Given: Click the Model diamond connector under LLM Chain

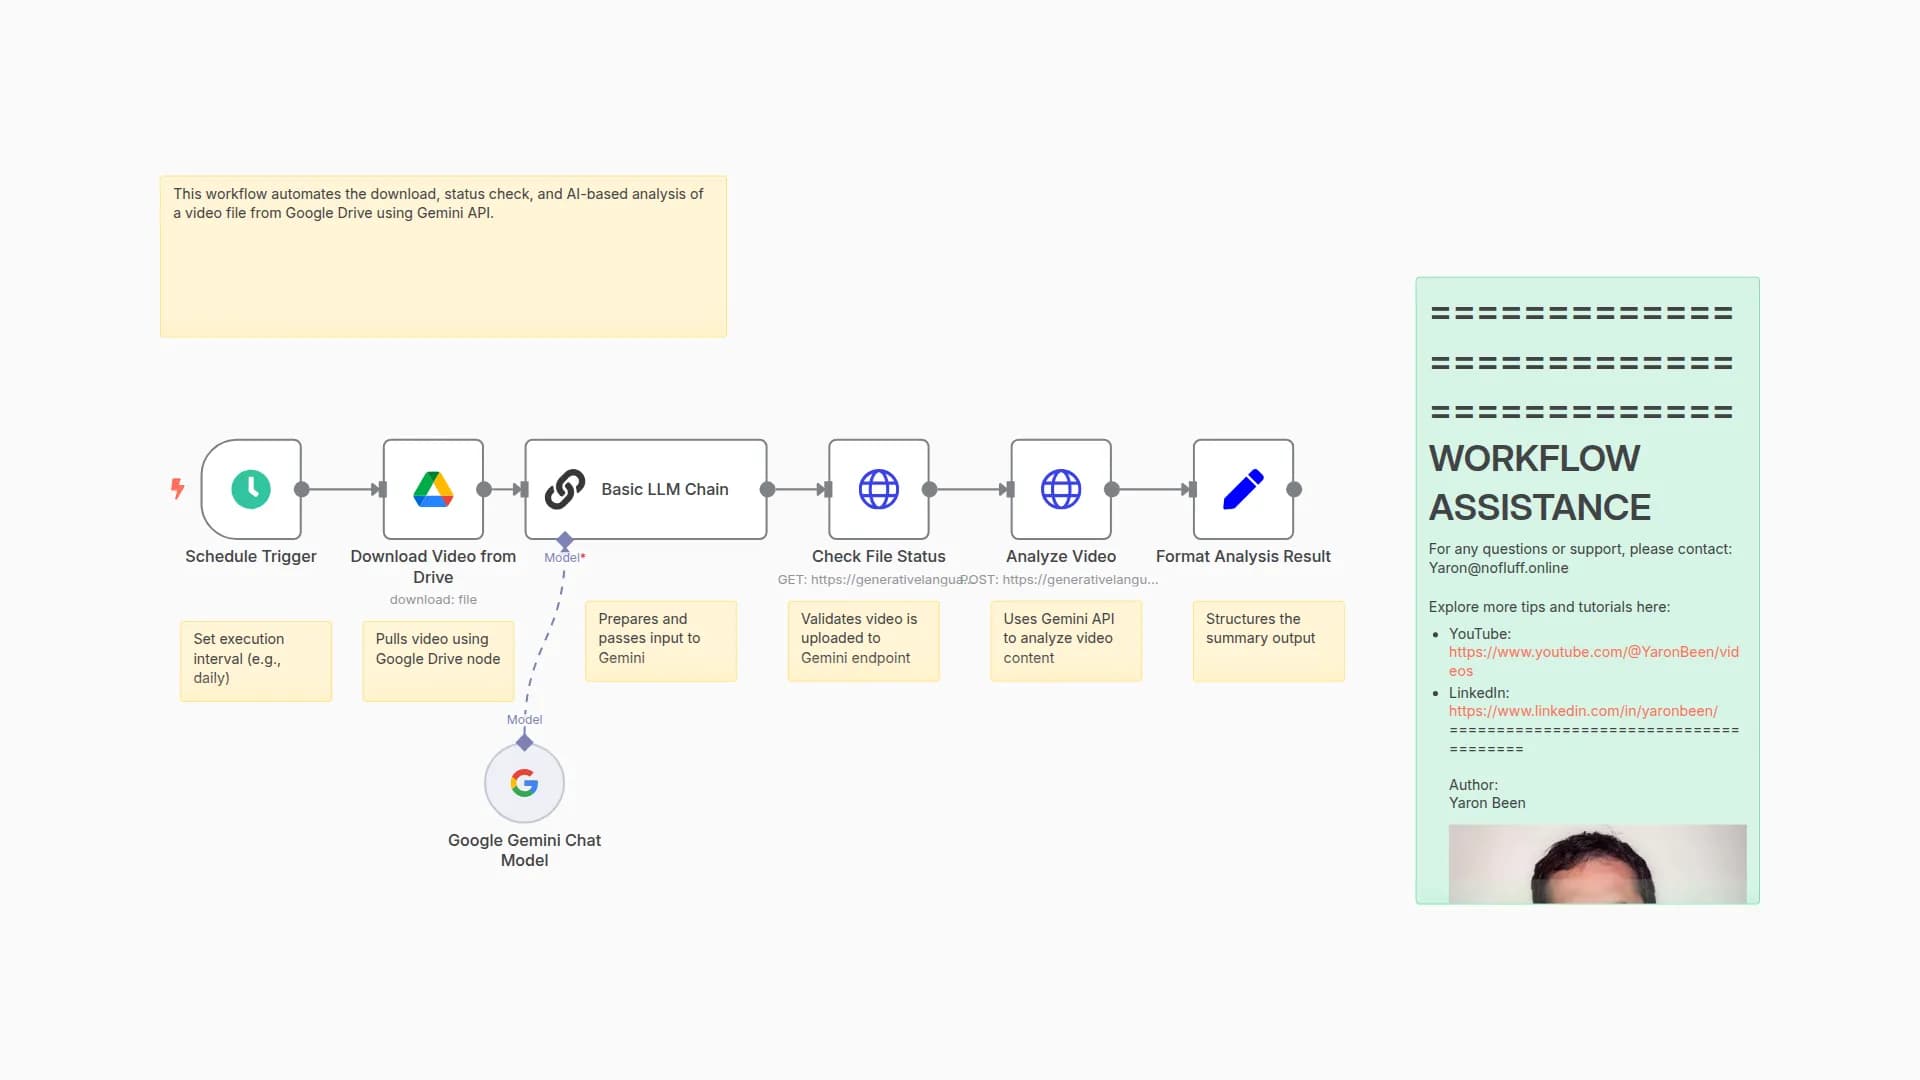Looking at the screenshot, I should (x=565, y=540).
